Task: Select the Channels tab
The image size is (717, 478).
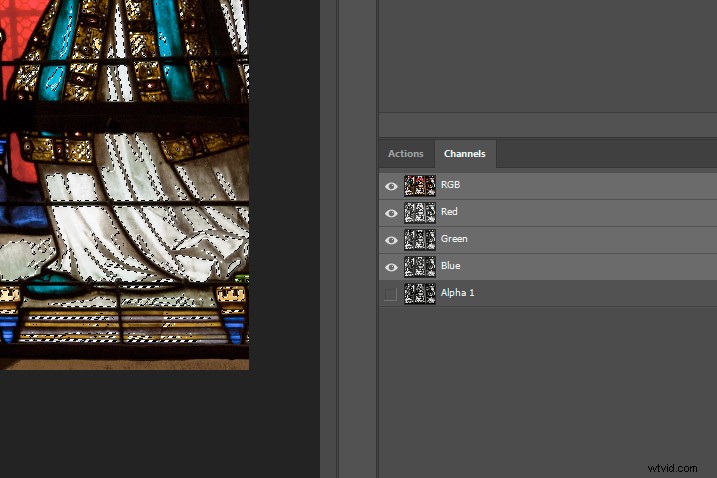Action: point(465,154)
